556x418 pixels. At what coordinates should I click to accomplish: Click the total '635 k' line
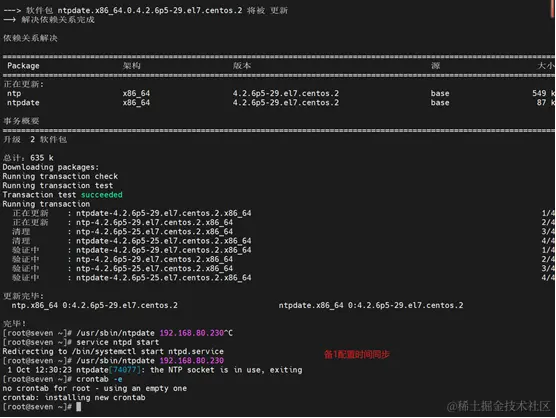pos(28,158)
